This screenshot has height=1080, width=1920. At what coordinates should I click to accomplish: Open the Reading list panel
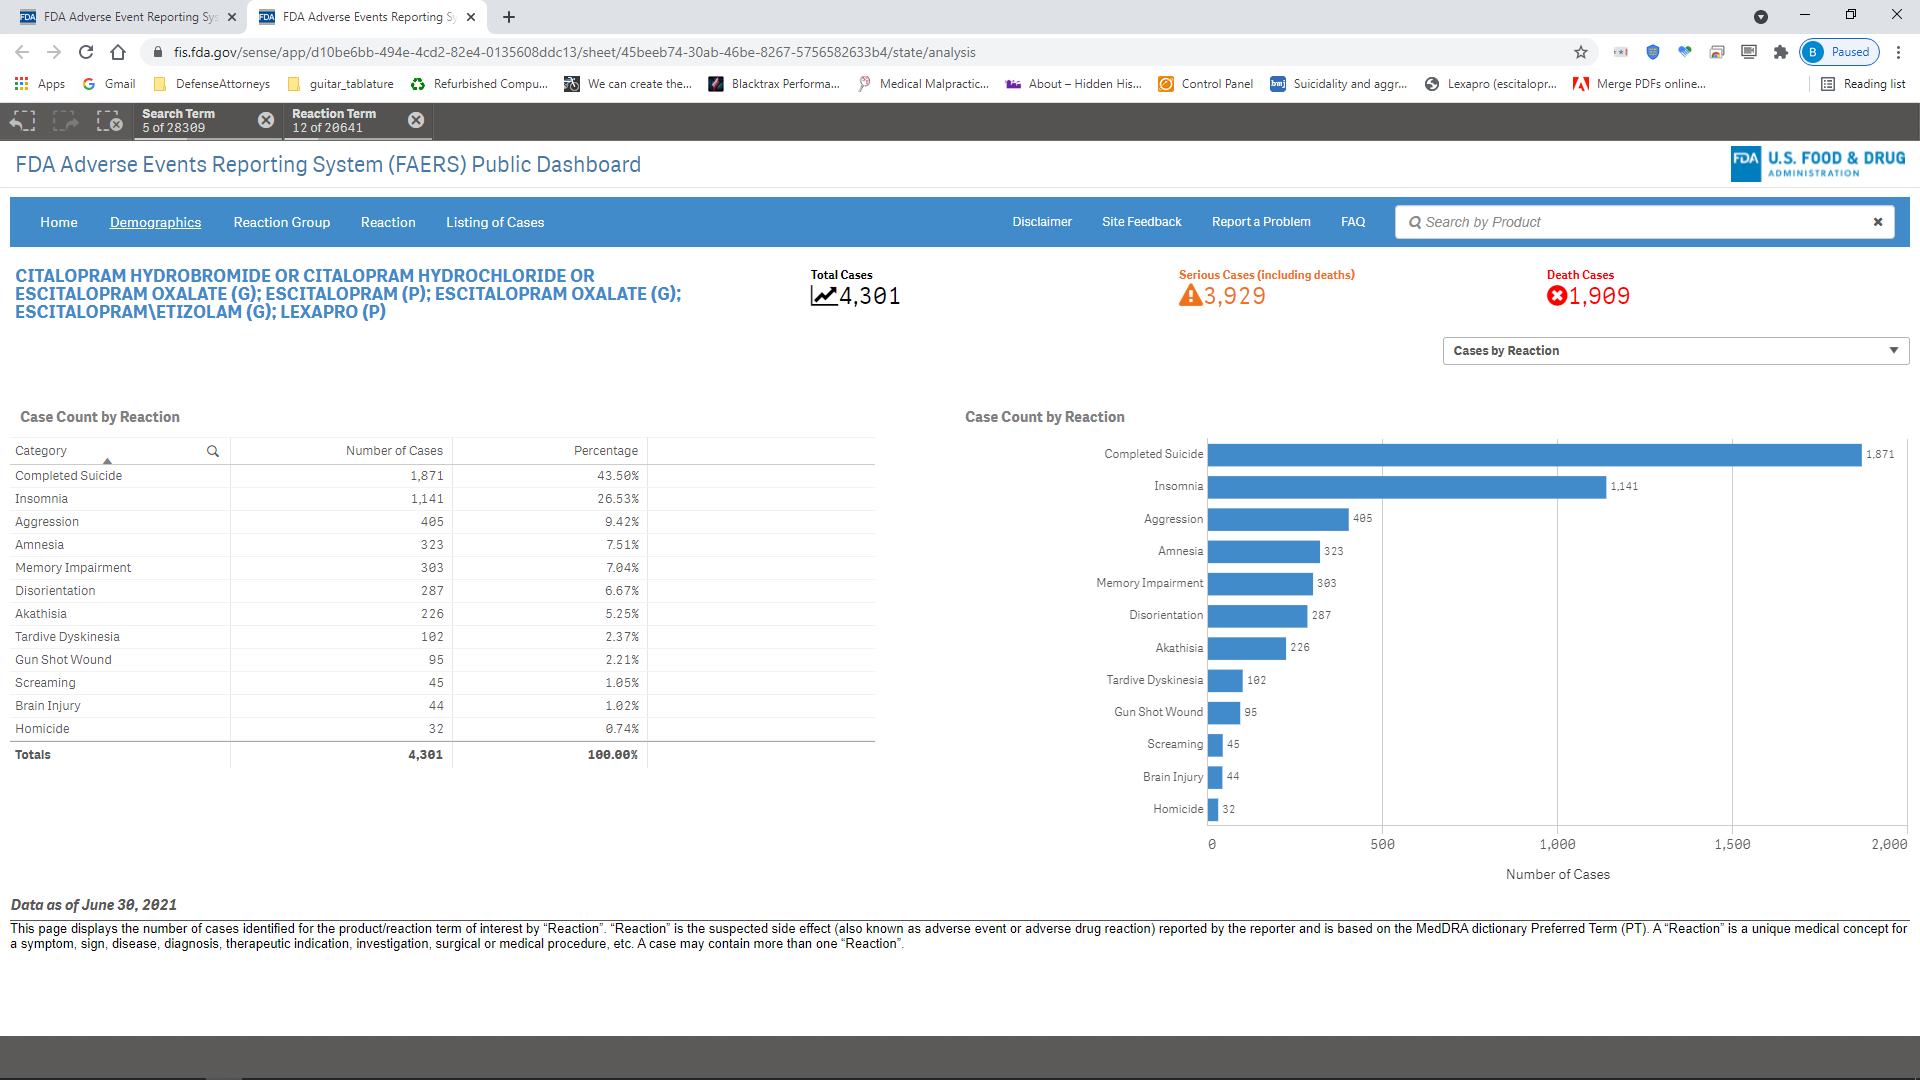(x=1863, y=84)
